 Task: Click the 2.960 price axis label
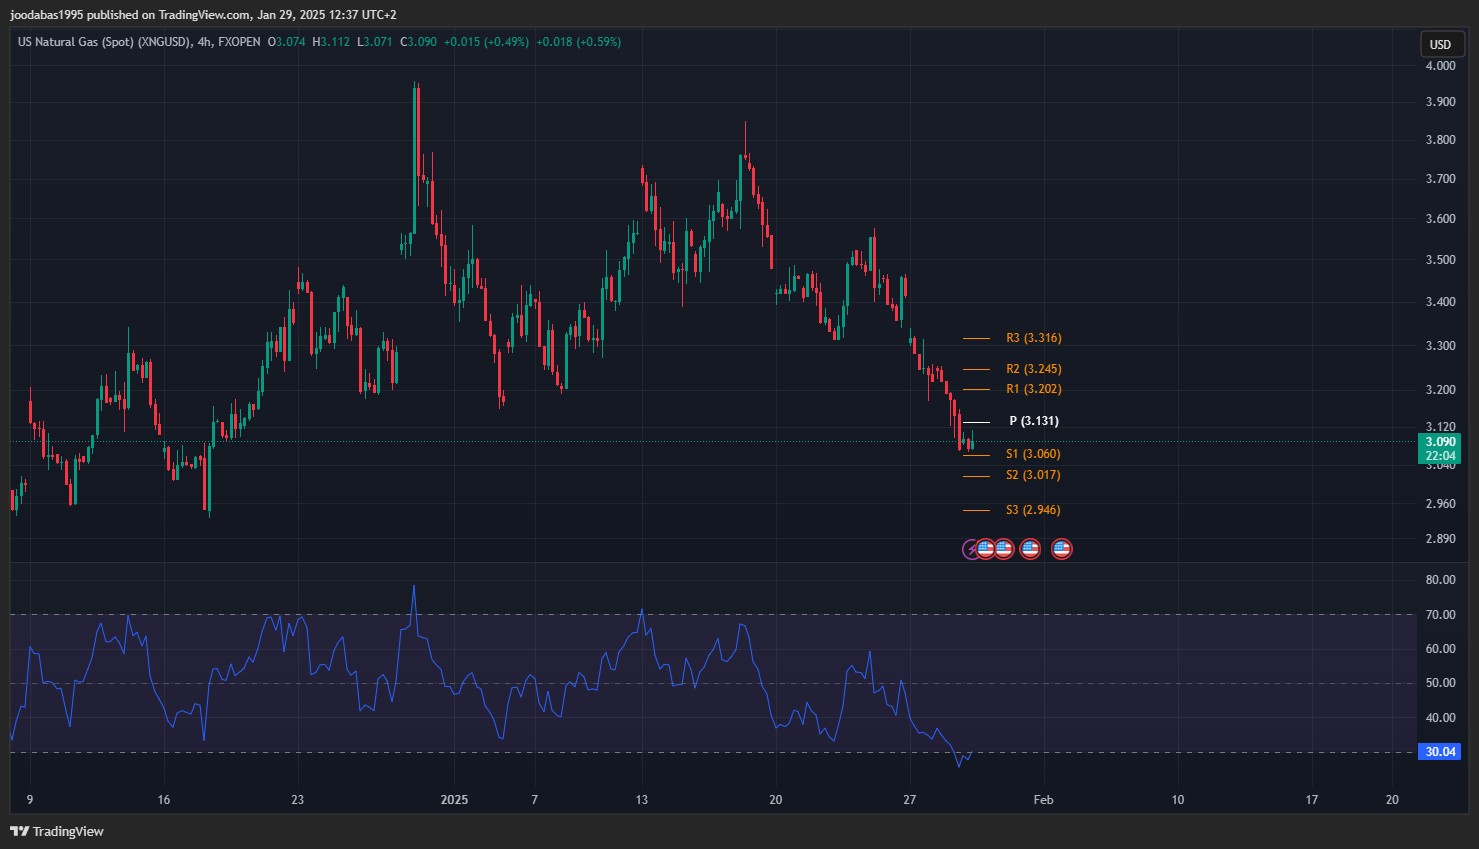coord(1441,504)
